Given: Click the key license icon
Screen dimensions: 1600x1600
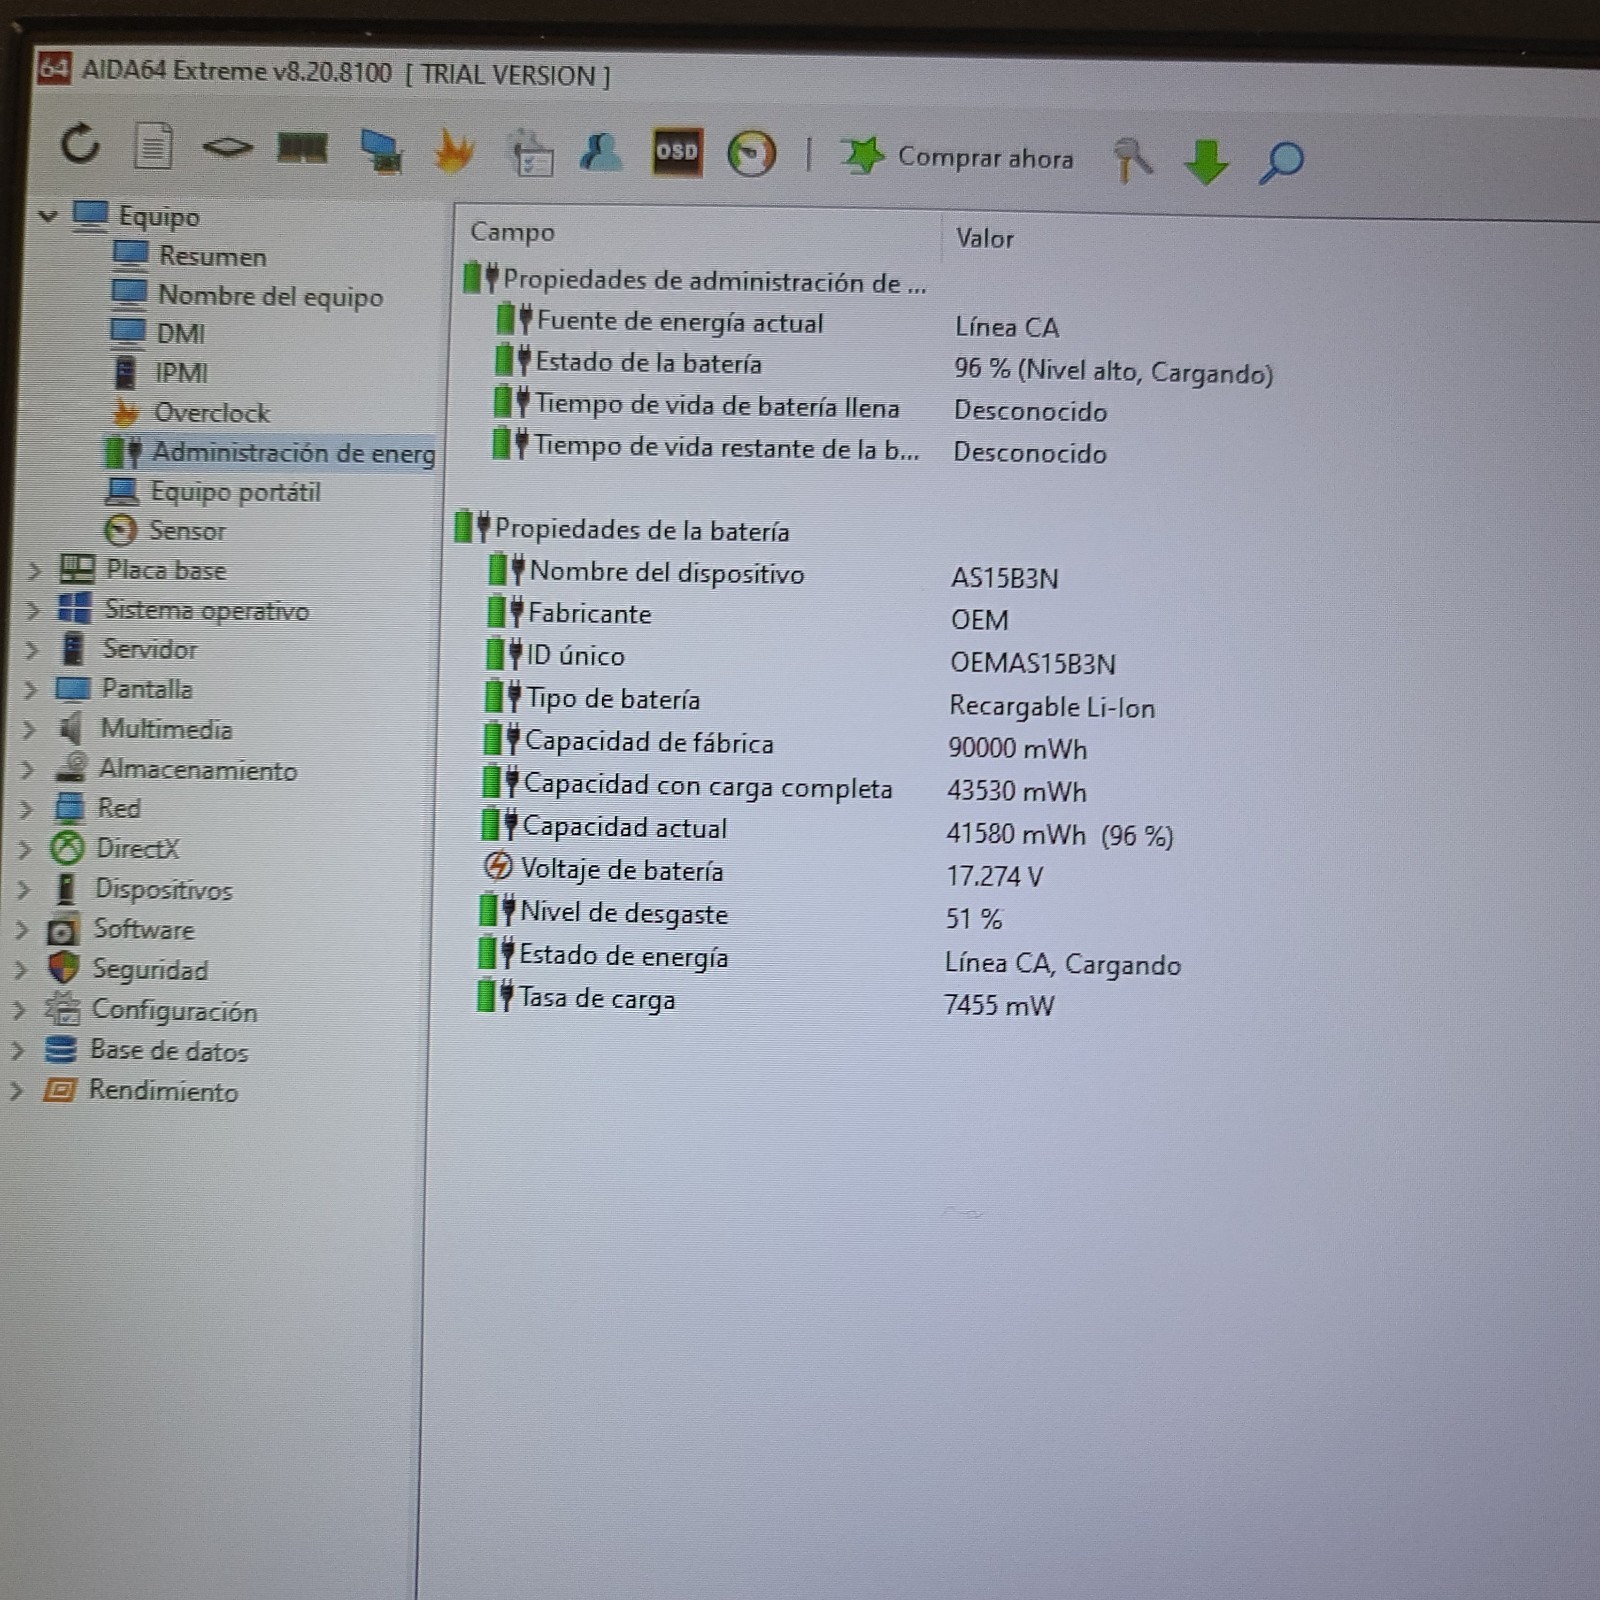Looking at the screenshot, I should click(1132, 159).
